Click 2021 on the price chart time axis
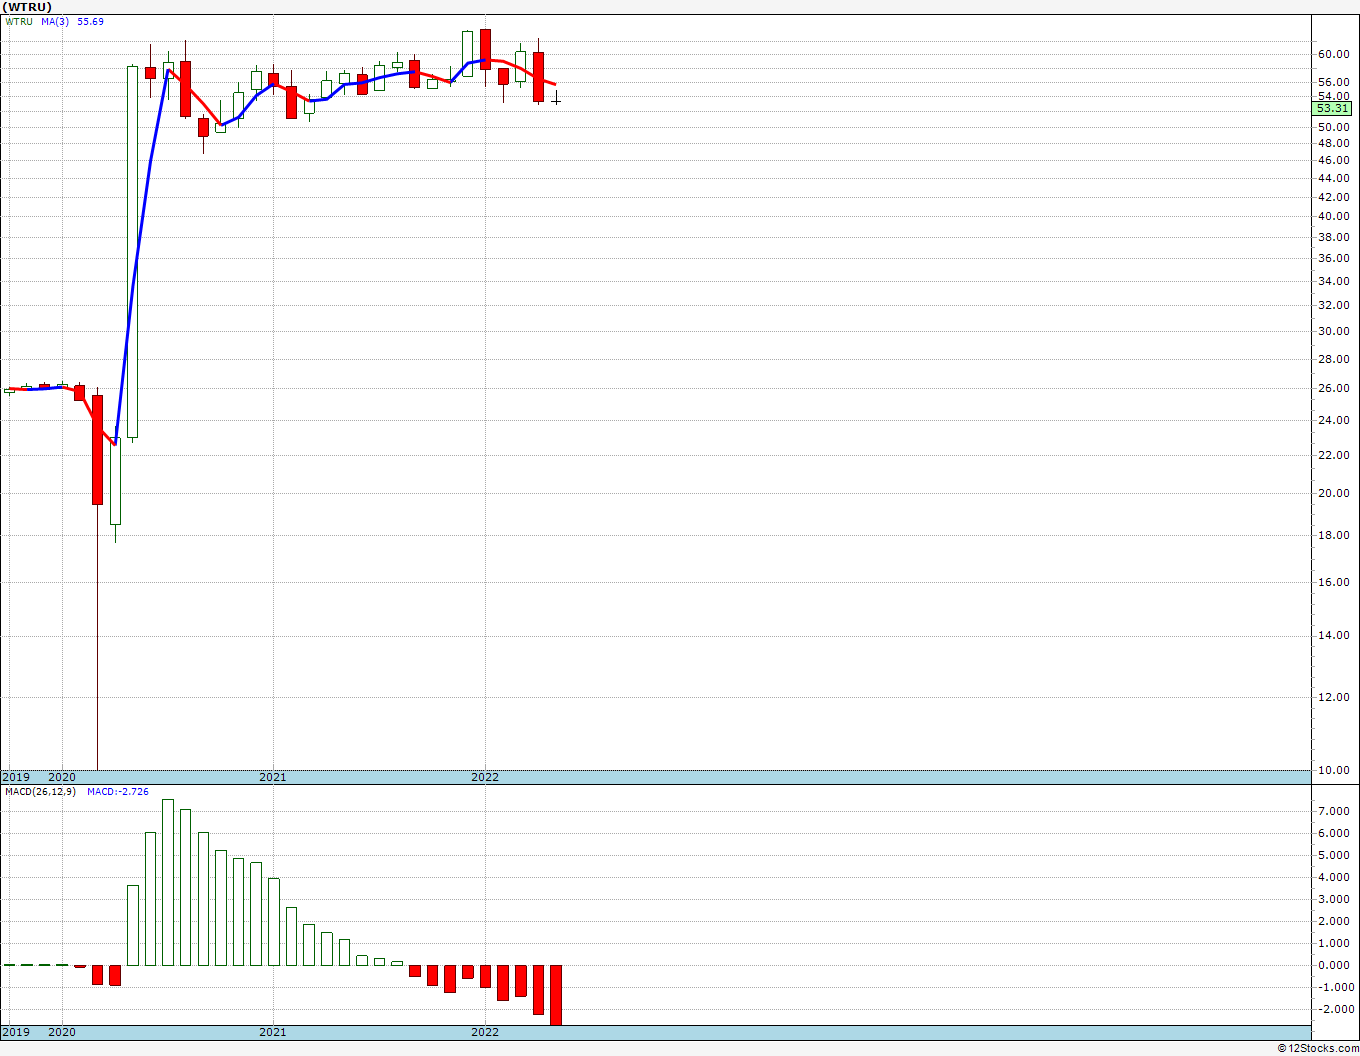1360x1056 pixels. coord(273,777)
